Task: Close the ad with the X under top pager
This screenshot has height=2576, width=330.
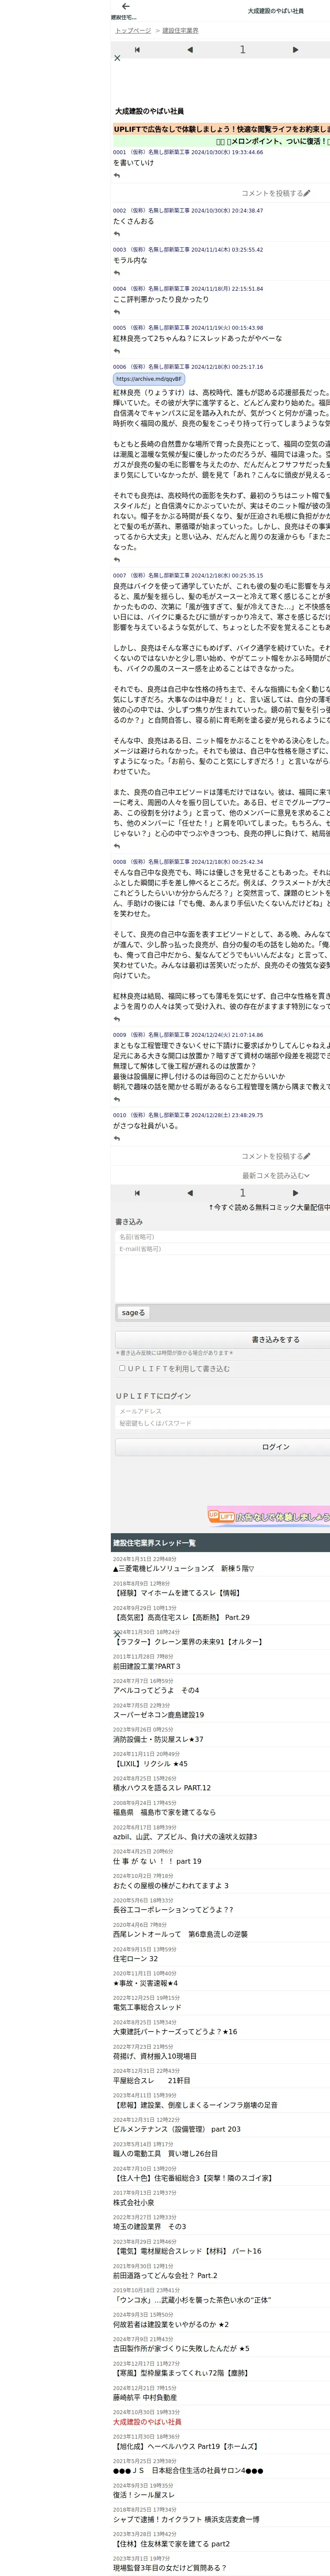Action: click(x=117, y=58)
